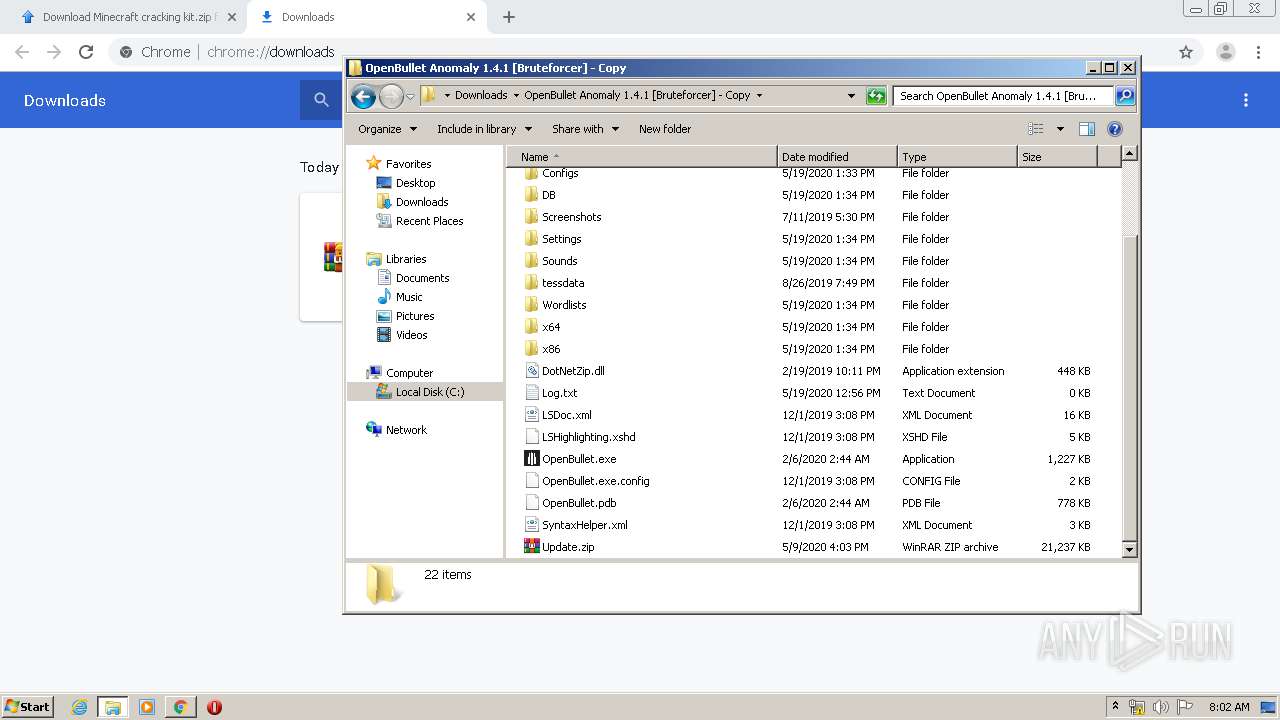The height and width of the screenshot is (720, 1280).
Task: Open the Include in library dropdown
Action: pyautogui.click(x=484, y=129)
